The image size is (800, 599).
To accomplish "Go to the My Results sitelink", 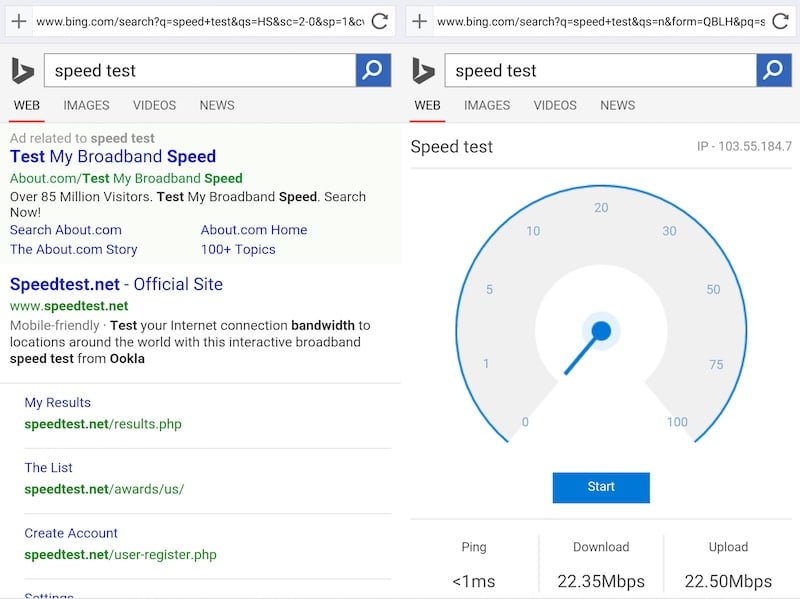I will (x=57, y=402).
